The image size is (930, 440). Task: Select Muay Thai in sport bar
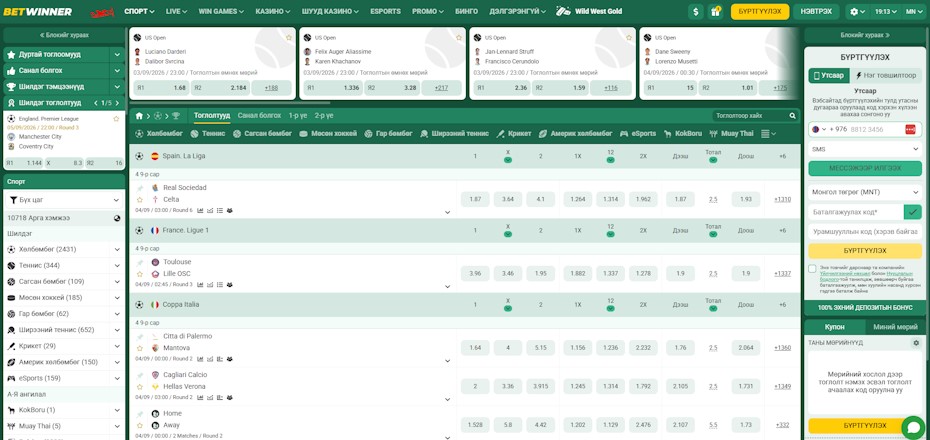pyautogui.click(x=731, y=133)
